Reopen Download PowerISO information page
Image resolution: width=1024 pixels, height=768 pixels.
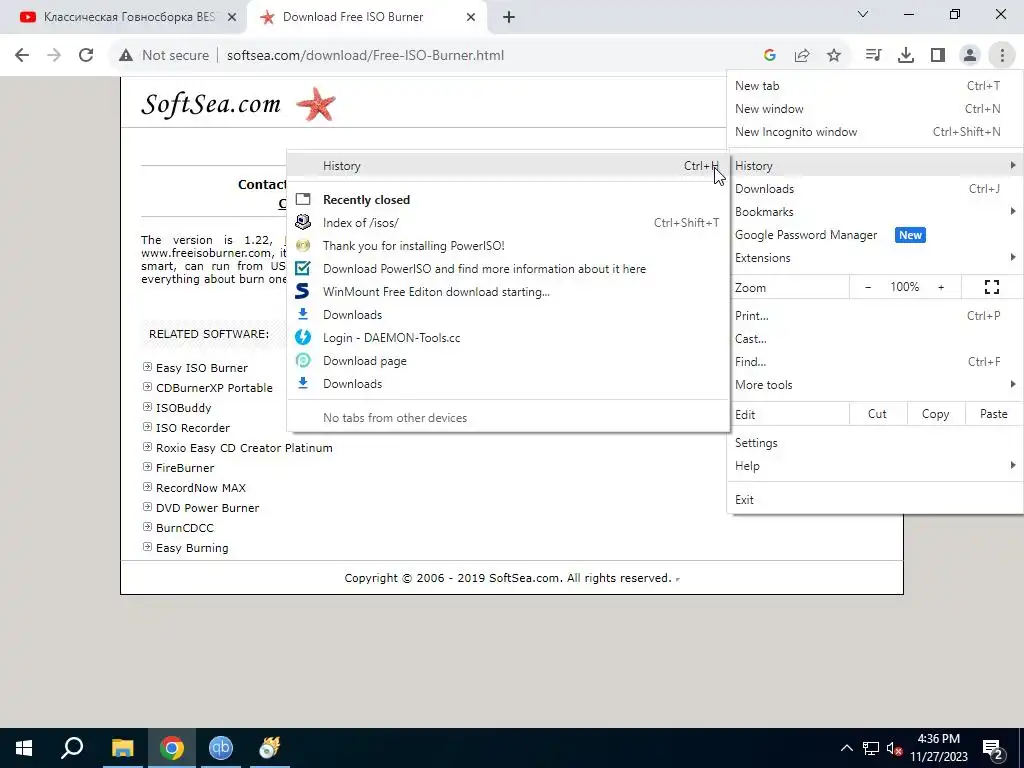508,268
